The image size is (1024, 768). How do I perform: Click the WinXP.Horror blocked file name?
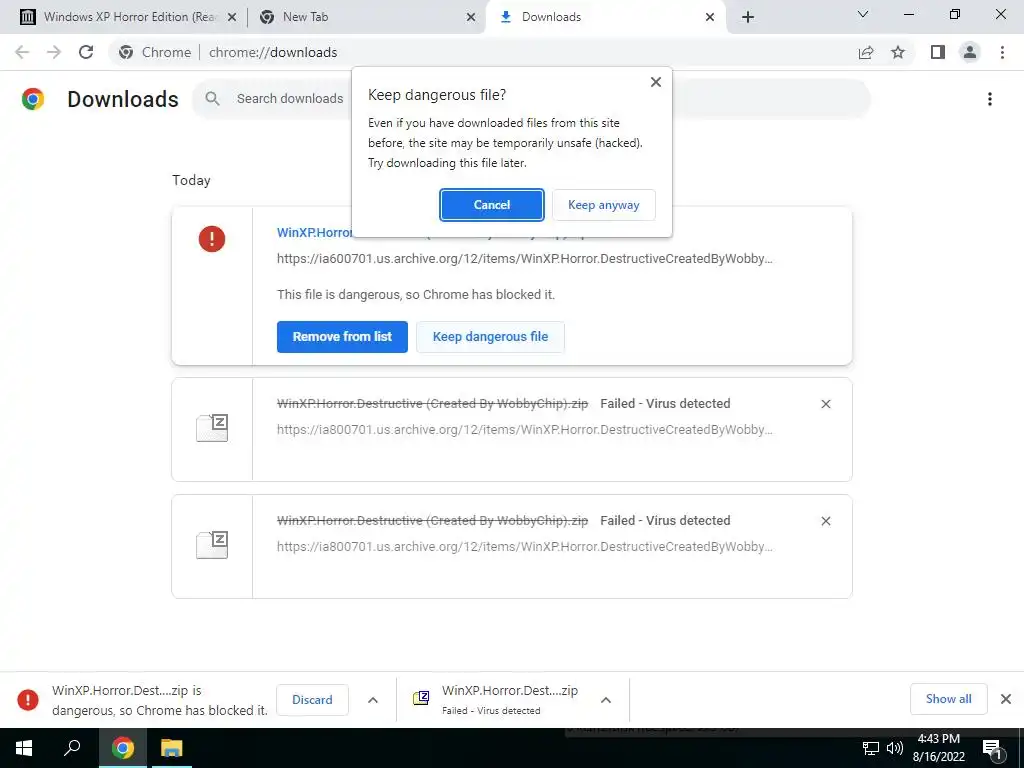315,233
